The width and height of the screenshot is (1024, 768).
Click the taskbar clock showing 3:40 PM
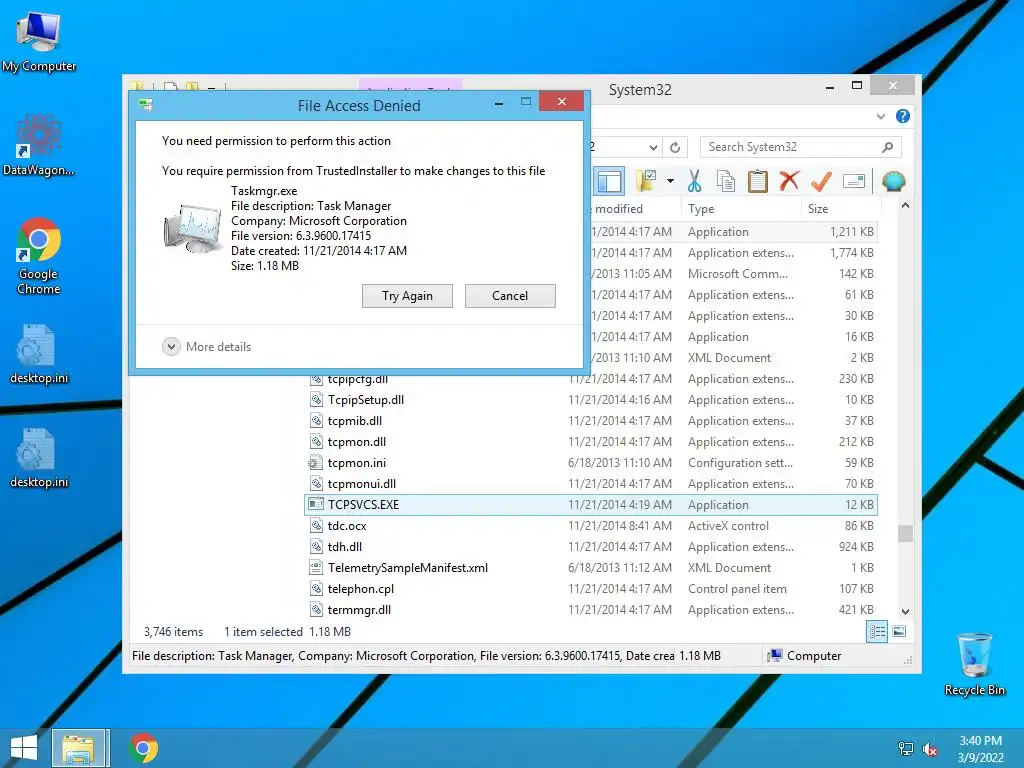click(x=980, y=749)
